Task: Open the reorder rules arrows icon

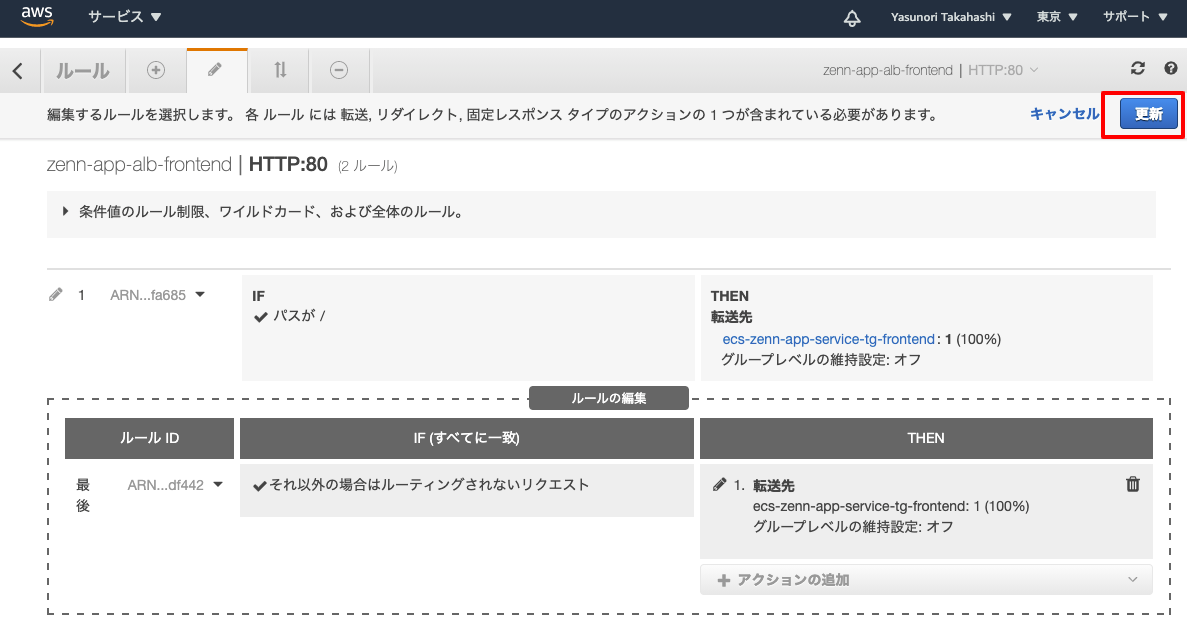Action: [278, 69]
